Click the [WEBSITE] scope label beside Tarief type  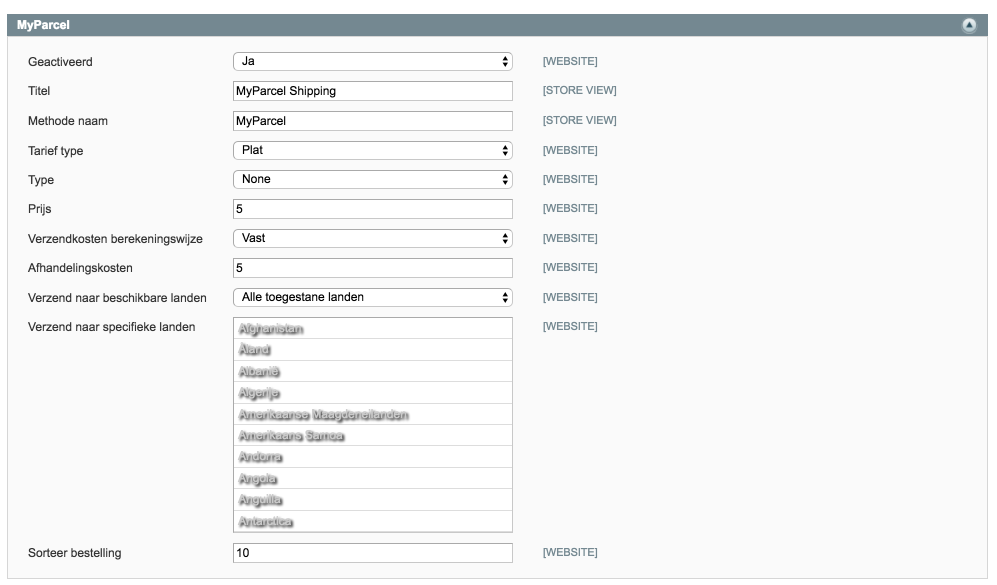[x=570, y=150]
